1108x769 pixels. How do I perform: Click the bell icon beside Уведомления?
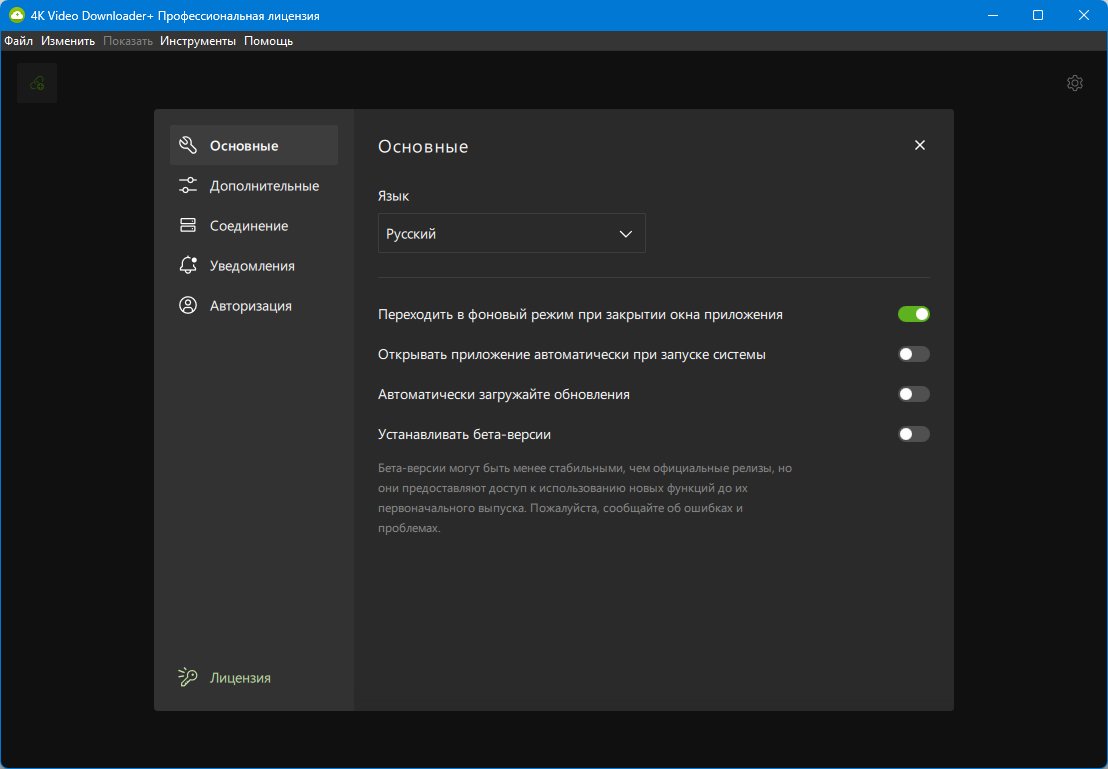[x=188, y=266]
